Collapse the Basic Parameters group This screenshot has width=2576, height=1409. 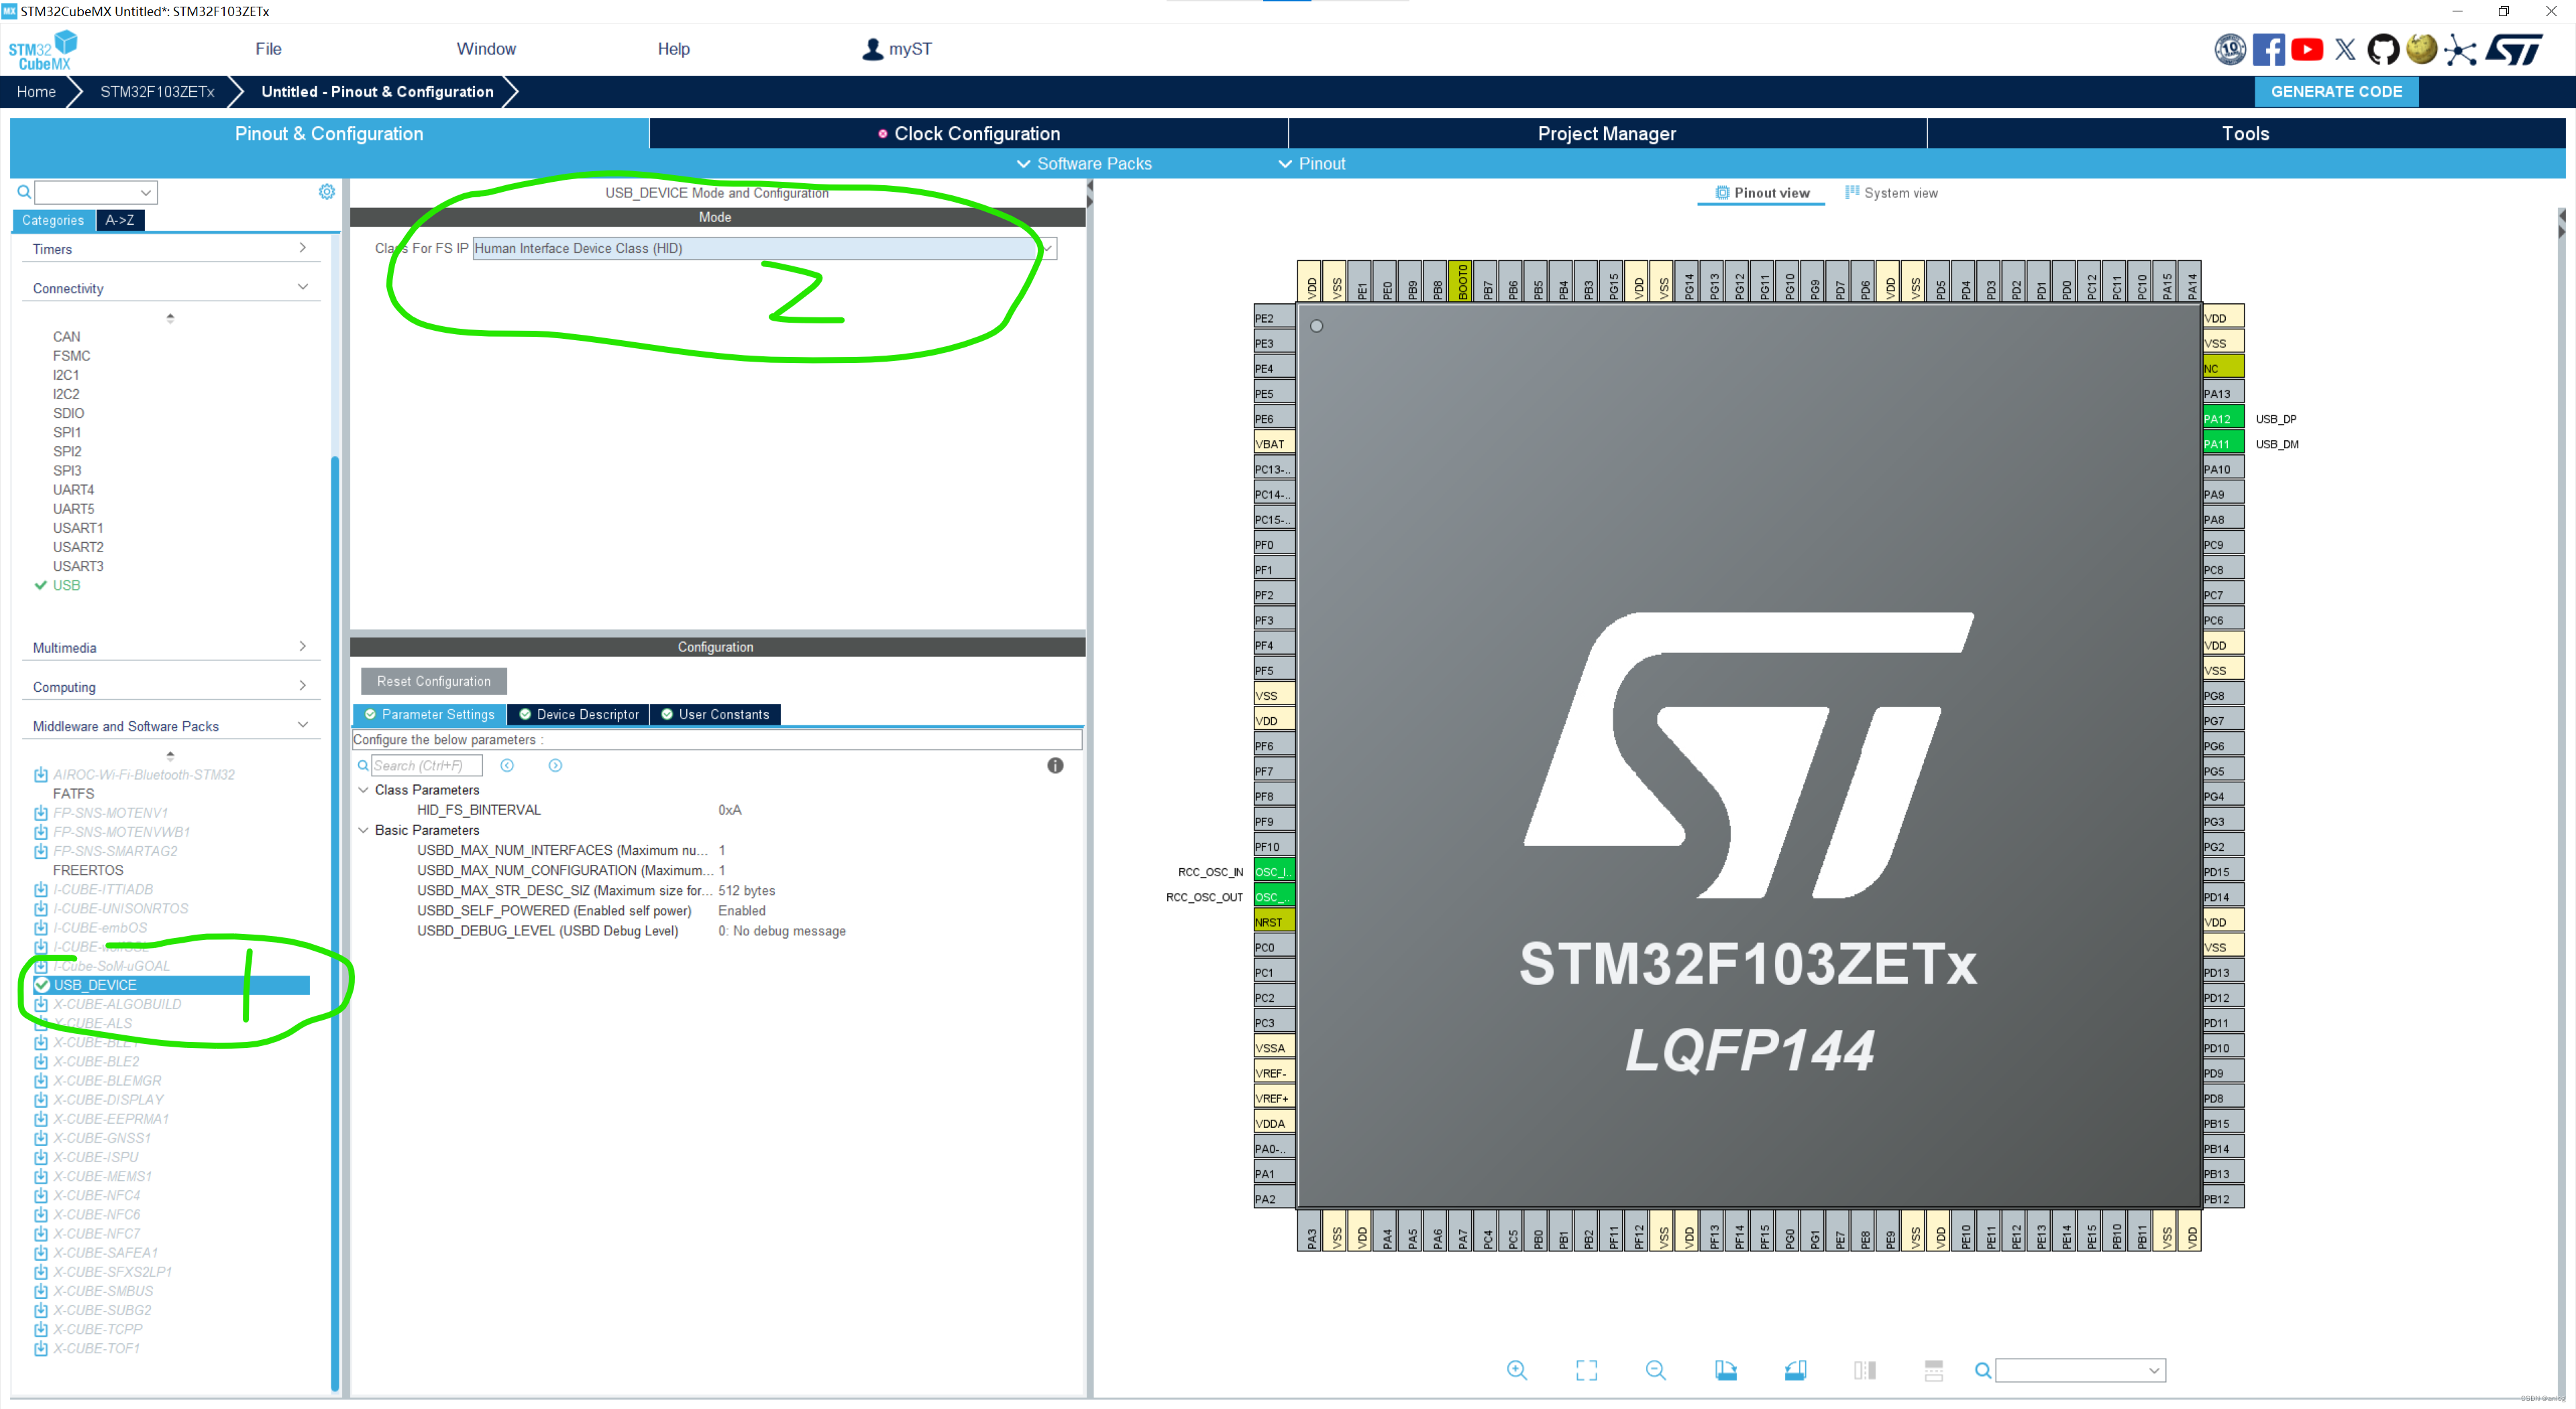click(x=364, y=830)
